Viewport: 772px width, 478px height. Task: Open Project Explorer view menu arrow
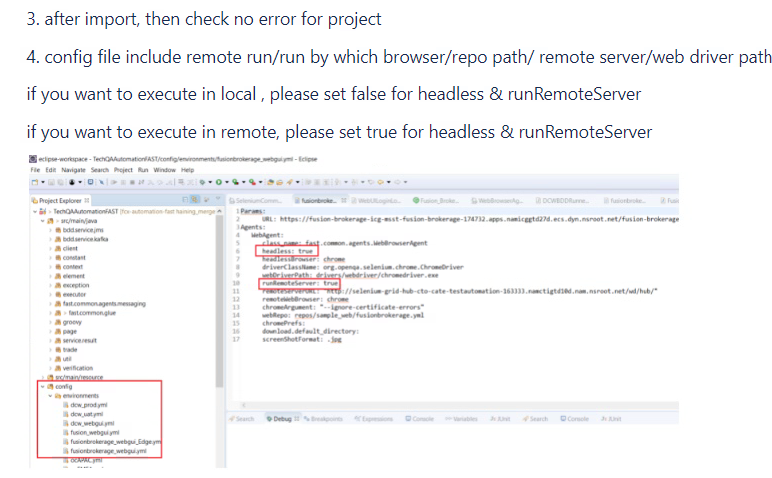[218, 199]
